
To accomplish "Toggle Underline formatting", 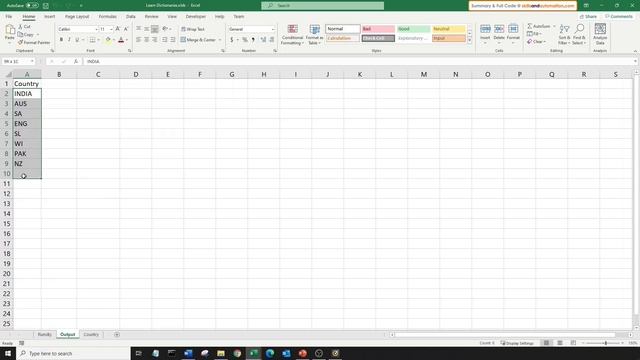I will (77, 40).
